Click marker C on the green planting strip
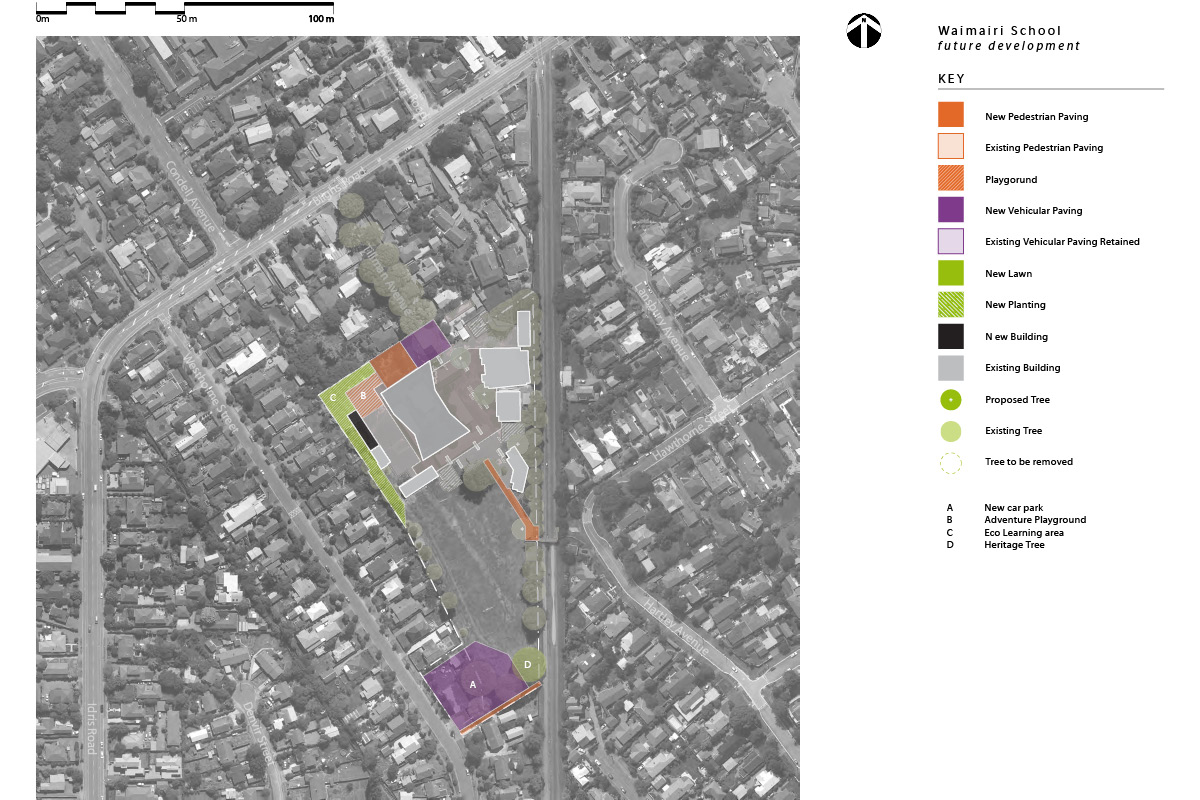 (332, 398)
